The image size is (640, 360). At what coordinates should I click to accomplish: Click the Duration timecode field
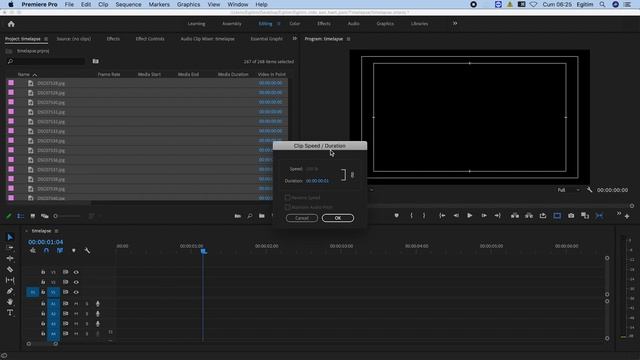coord(317,181)
